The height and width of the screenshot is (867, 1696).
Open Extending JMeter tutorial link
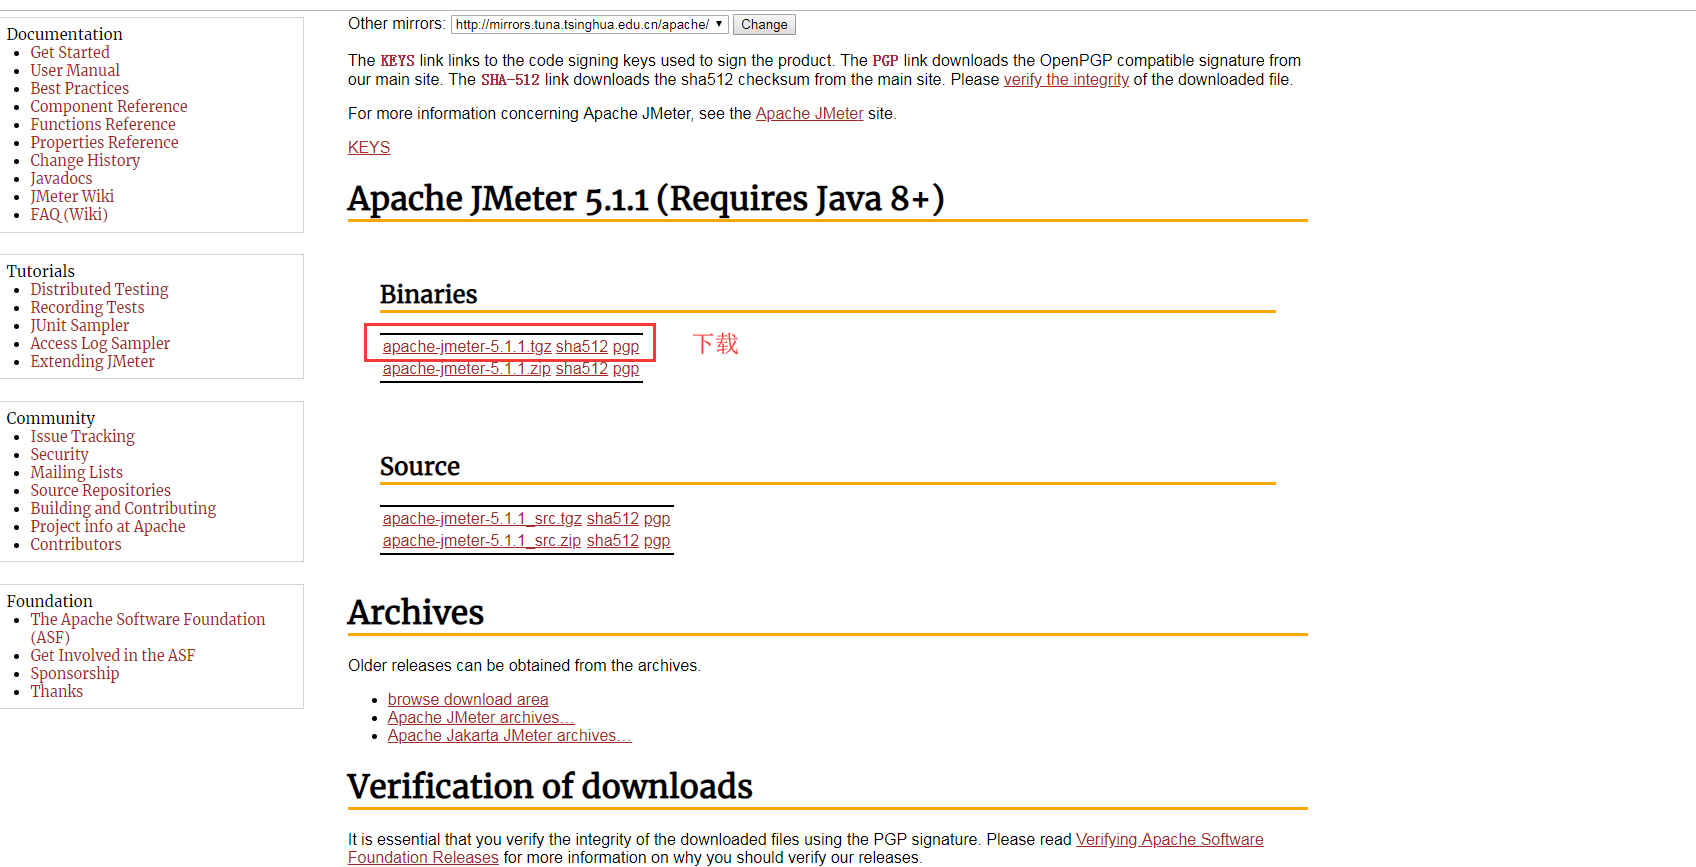(92, 361)
